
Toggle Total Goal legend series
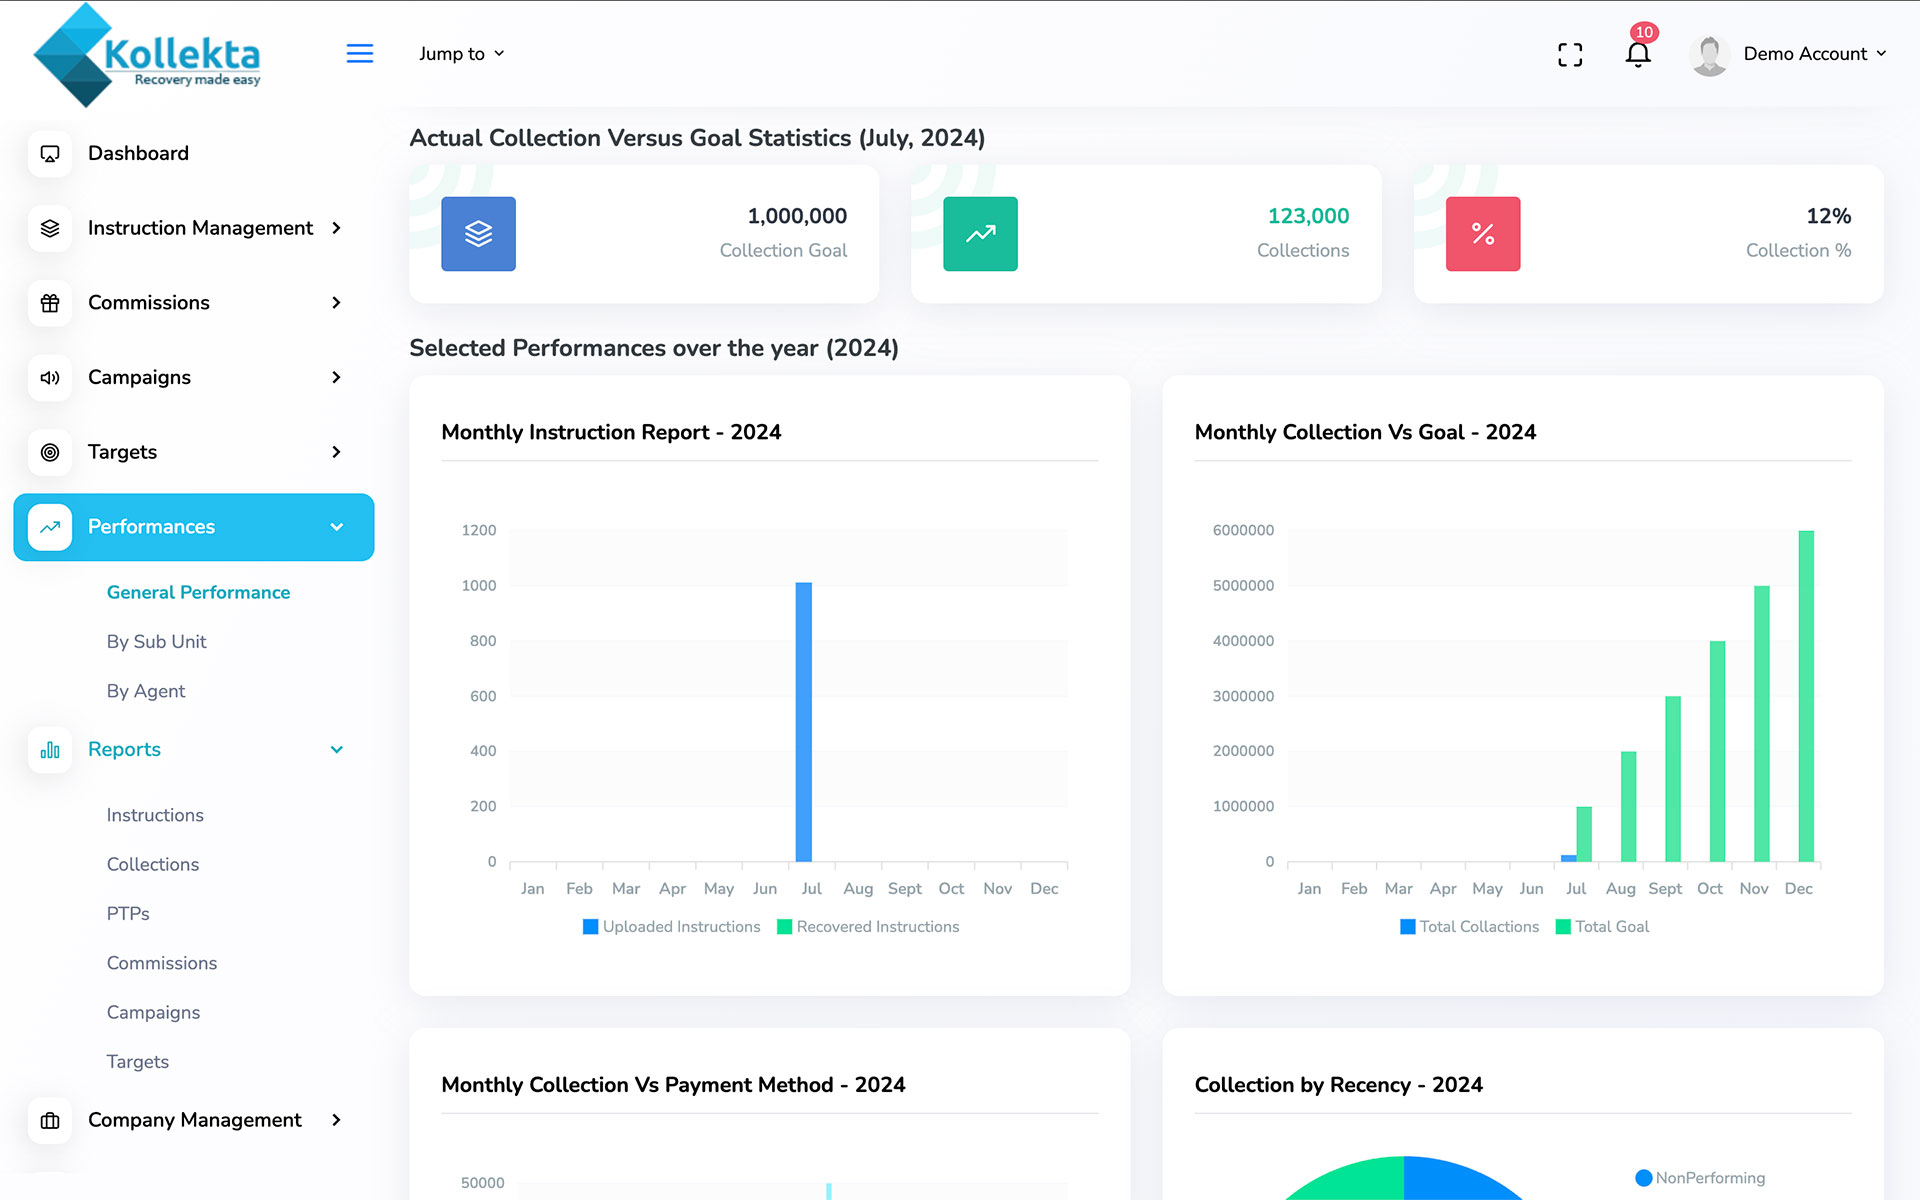tap(1602, 927)
